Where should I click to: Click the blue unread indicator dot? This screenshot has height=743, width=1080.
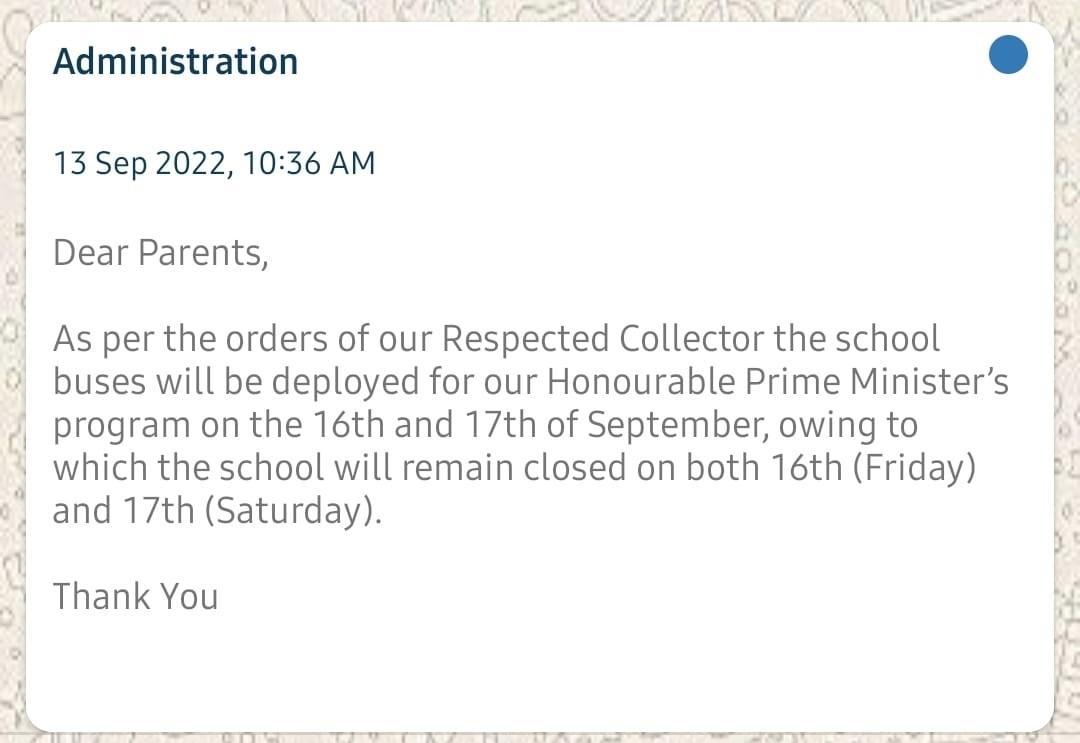[1008, 54]
